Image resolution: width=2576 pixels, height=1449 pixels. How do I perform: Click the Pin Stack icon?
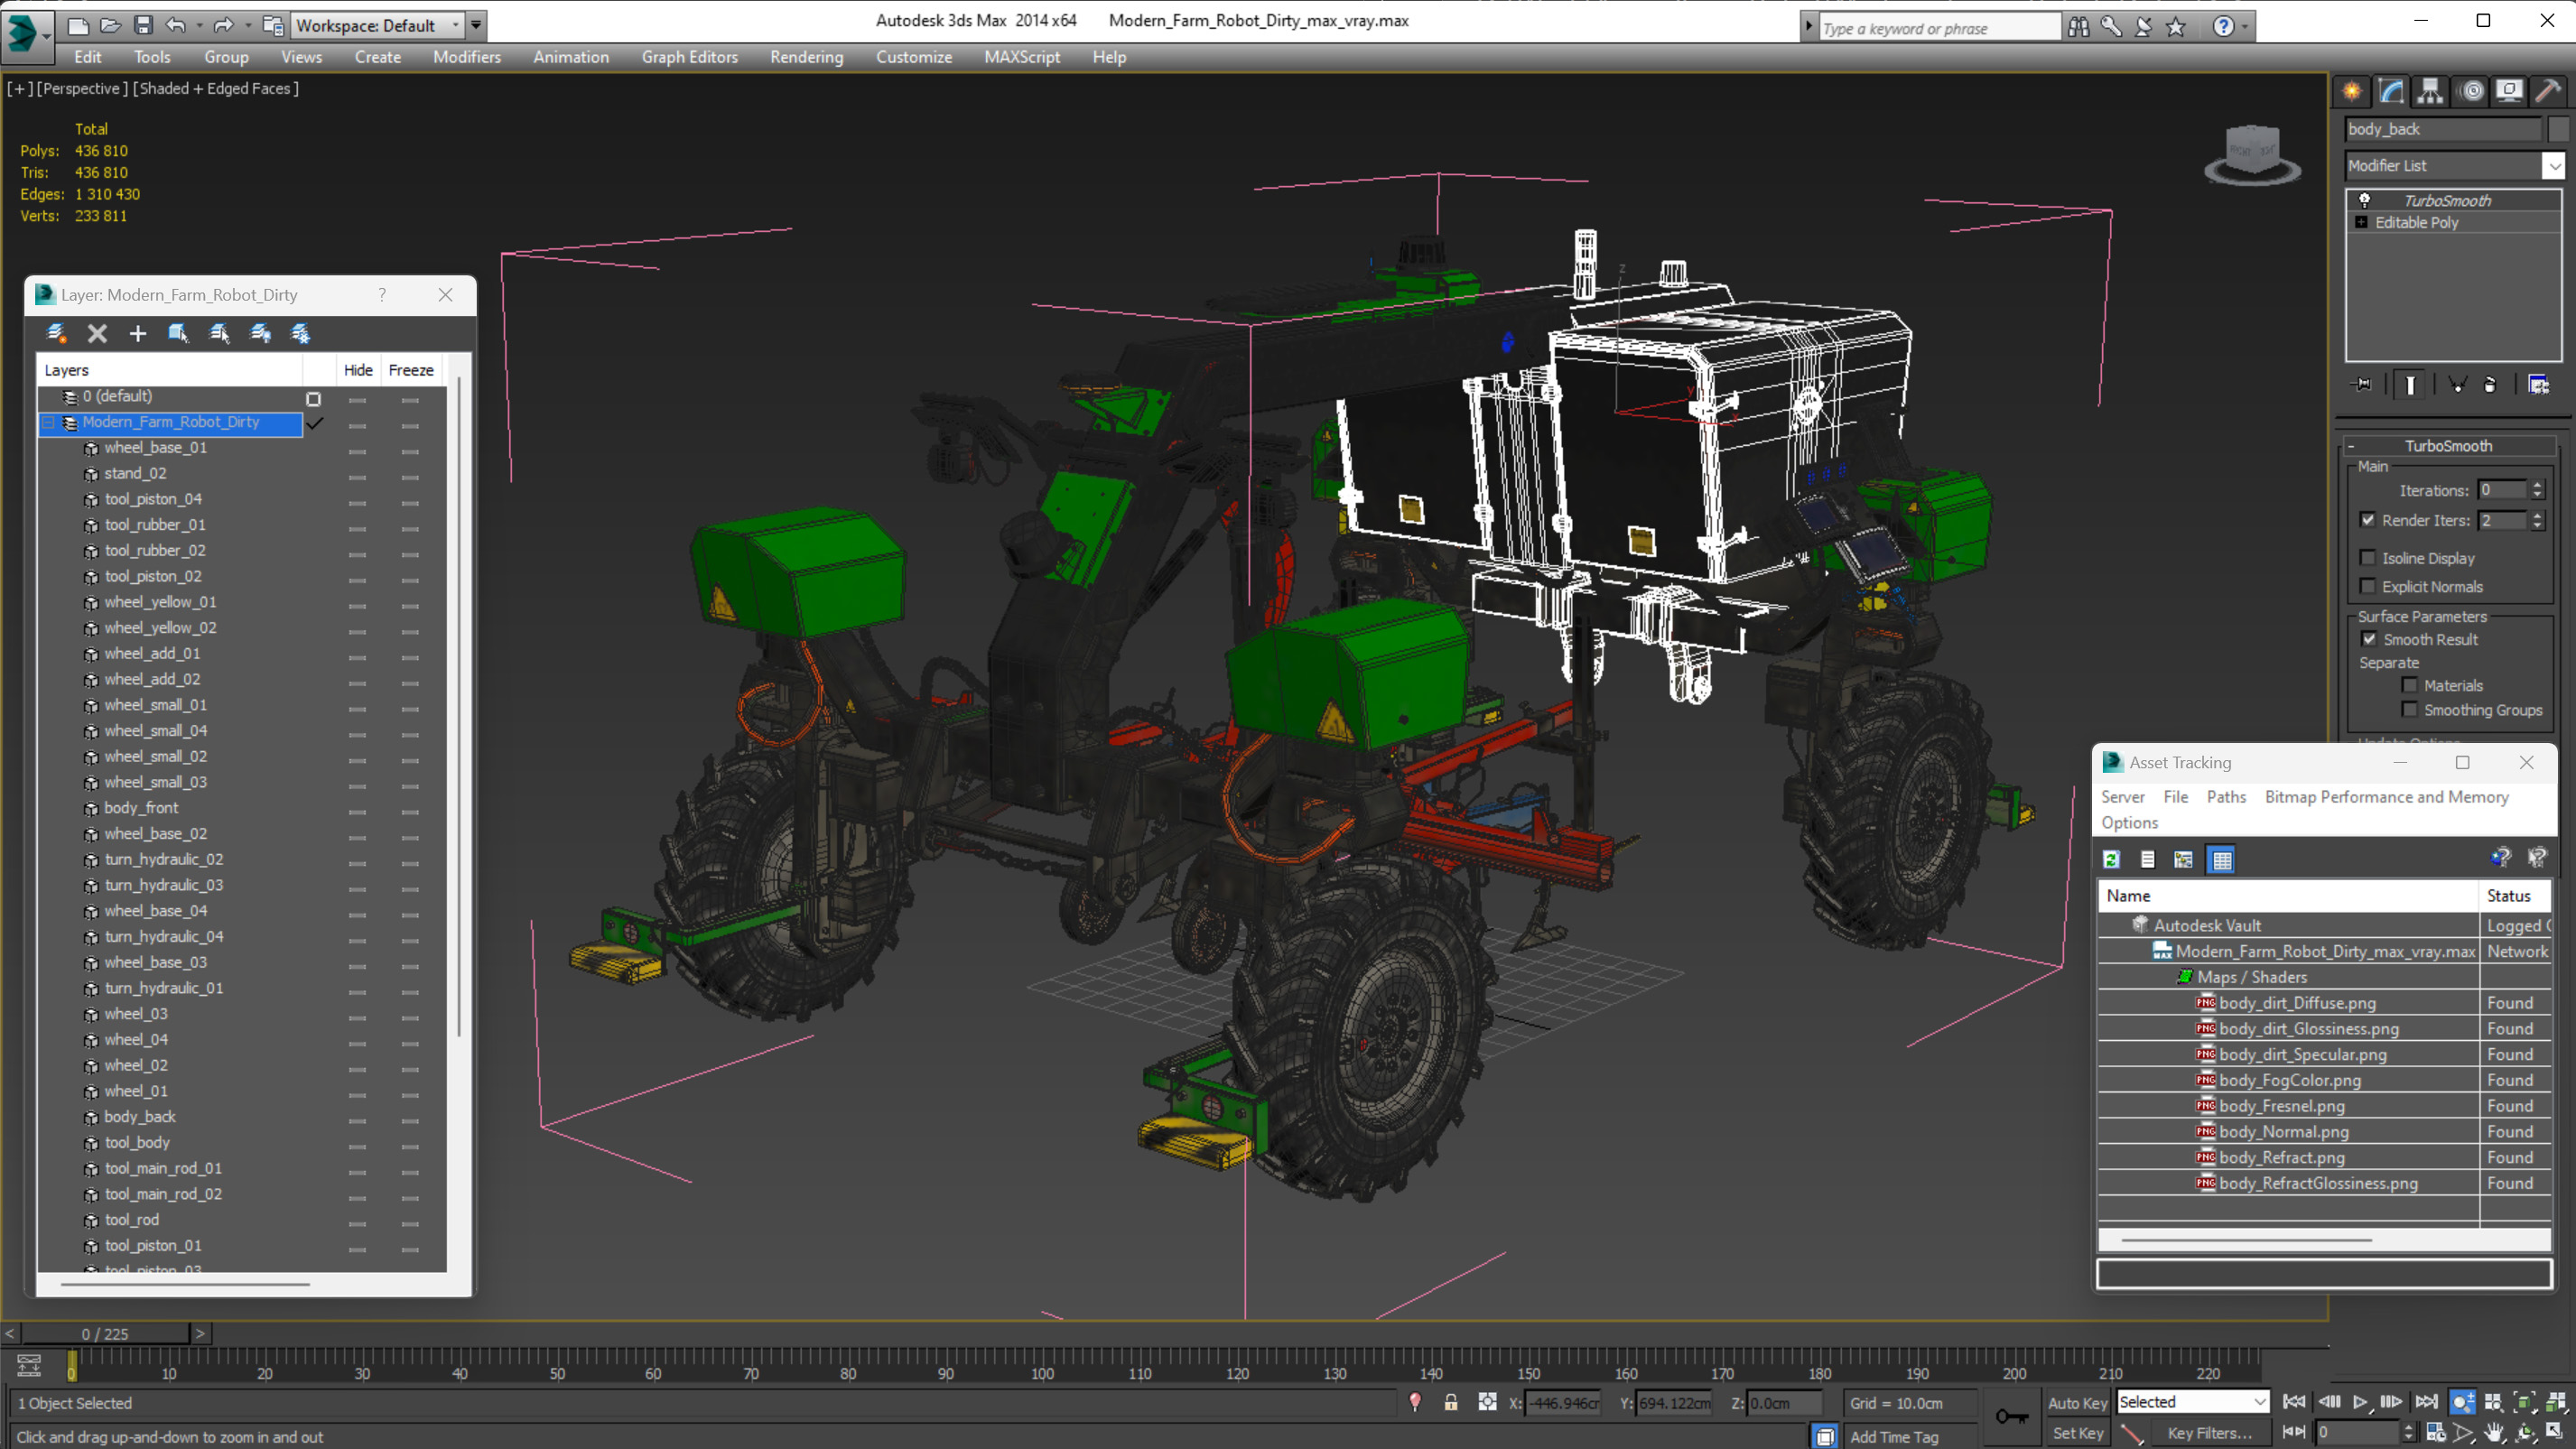click(x=2363, y=385)
